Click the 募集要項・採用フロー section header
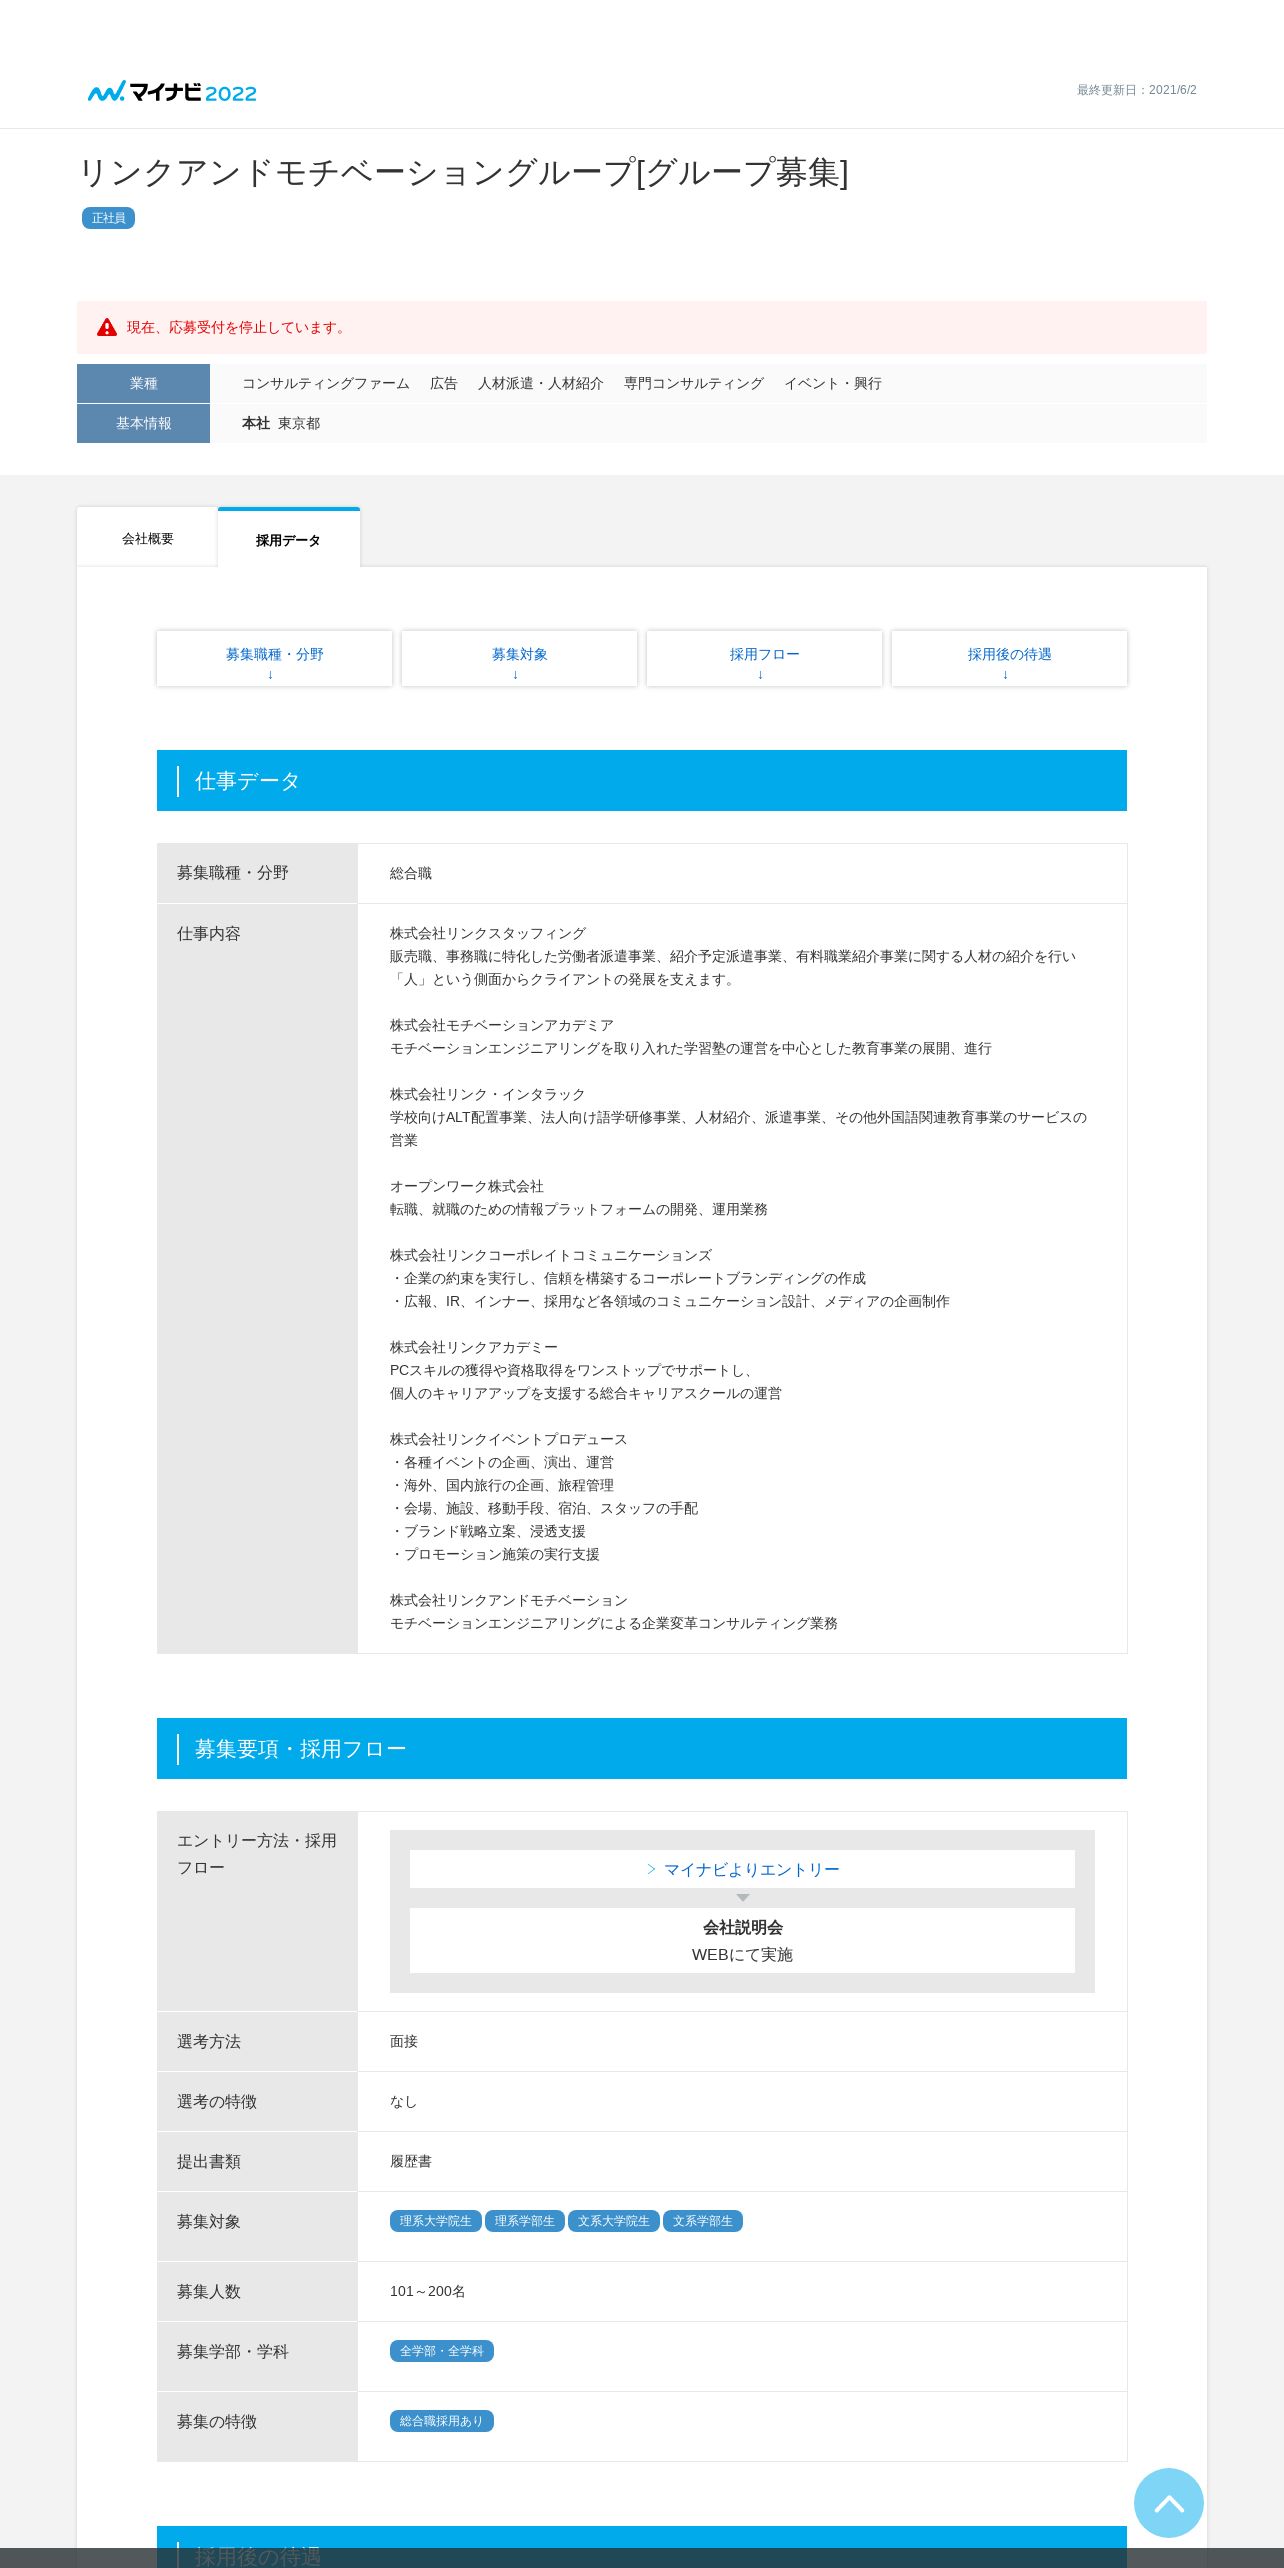Image resolution: width=1284 pixels, height=2568 pixels. tap(642, 1748)
